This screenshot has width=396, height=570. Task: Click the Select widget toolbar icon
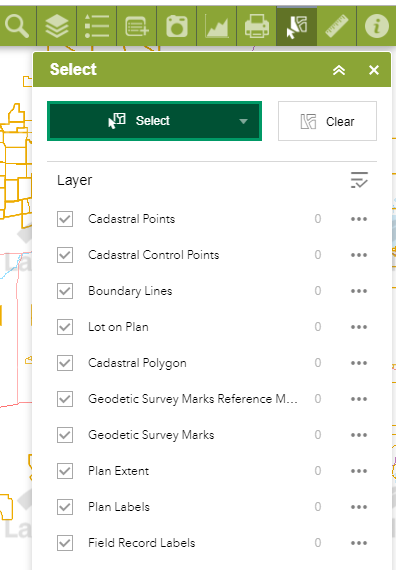[297, 26]
